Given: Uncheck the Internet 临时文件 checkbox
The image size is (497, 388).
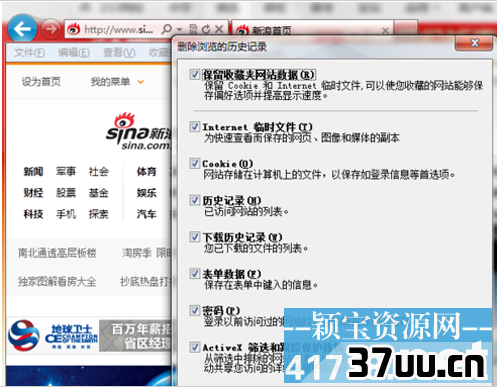Looking at the screenshot, I should pos(195,127).
